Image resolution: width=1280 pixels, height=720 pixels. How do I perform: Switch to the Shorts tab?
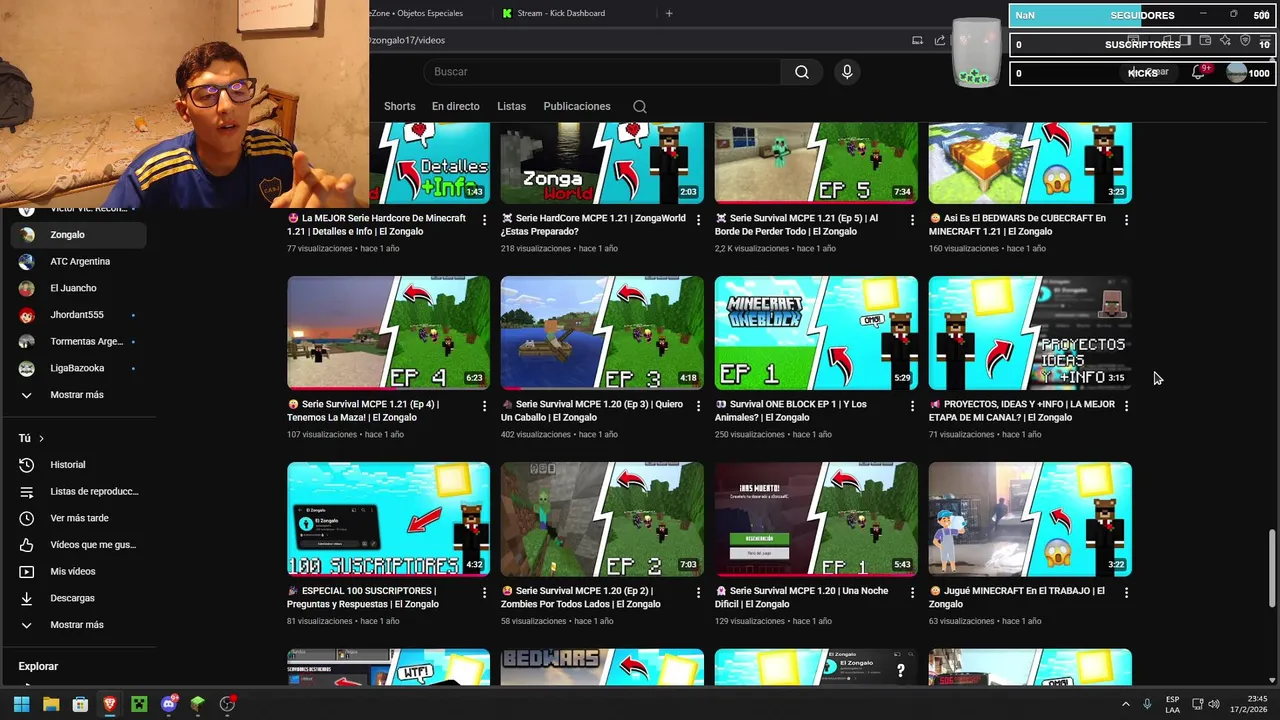(x=399, y=106)
